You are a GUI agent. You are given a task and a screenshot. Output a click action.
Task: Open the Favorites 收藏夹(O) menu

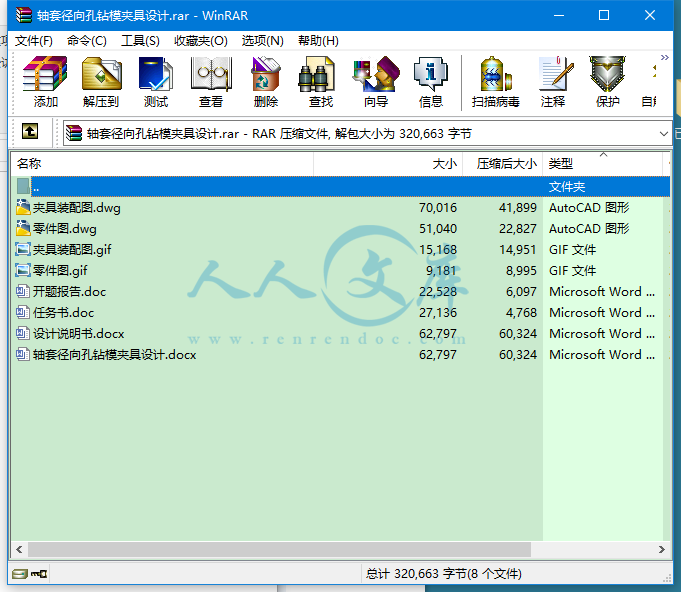(200, 41)
